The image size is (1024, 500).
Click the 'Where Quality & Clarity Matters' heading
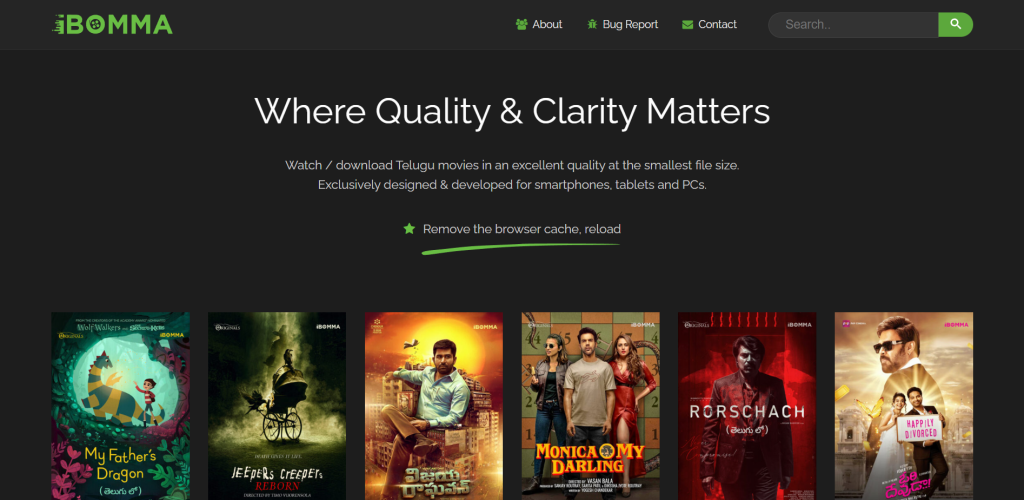coord(512,110)
